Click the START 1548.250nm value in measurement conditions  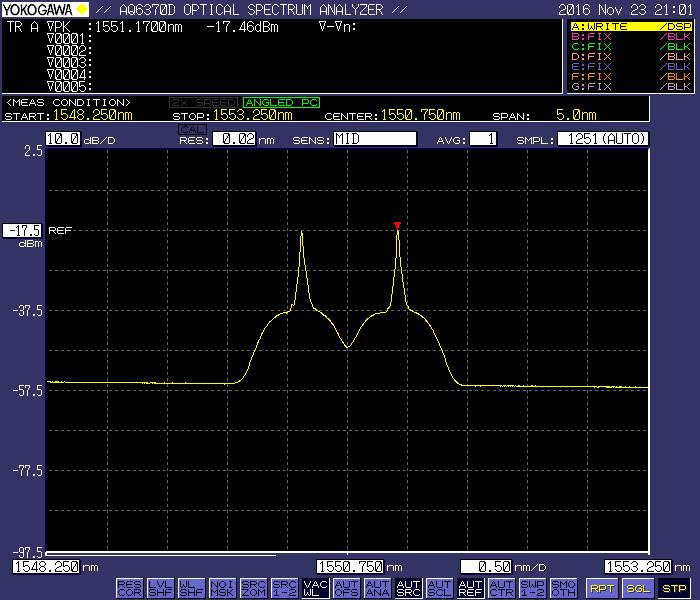point(93,115)
